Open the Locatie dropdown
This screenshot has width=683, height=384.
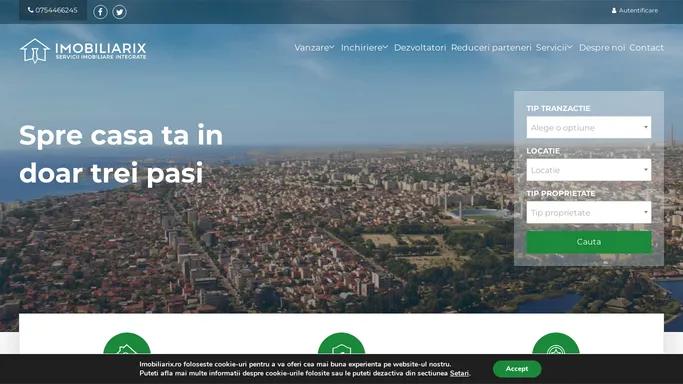(588, 170)
